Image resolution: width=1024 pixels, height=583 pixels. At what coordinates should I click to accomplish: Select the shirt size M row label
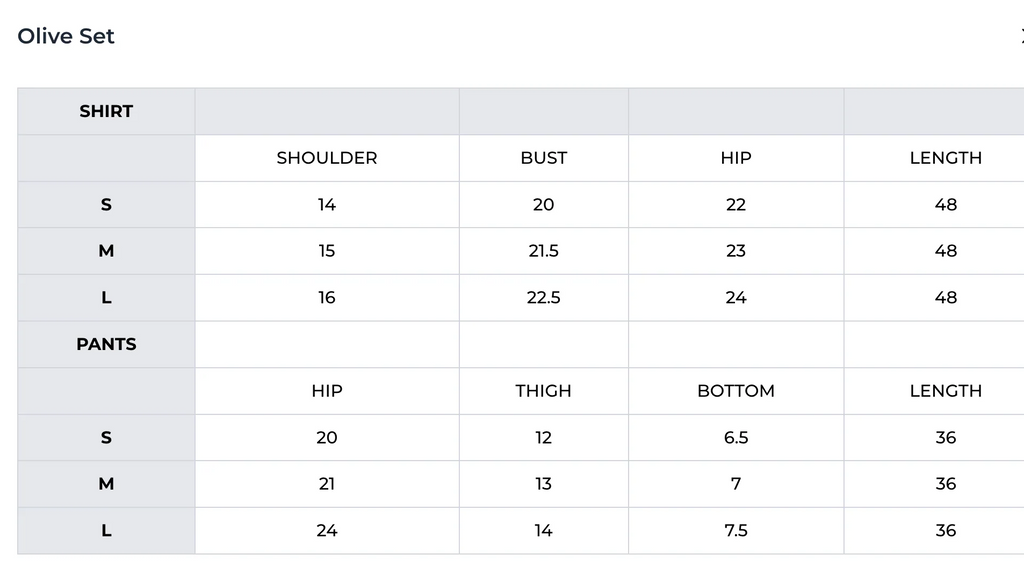coord(106,251)
